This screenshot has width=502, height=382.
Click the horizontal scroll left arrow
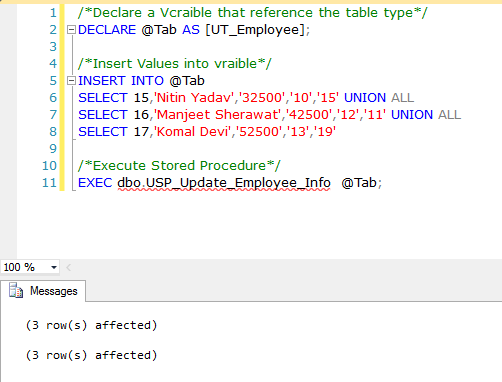pyautogui.click(x=69, y=267)
